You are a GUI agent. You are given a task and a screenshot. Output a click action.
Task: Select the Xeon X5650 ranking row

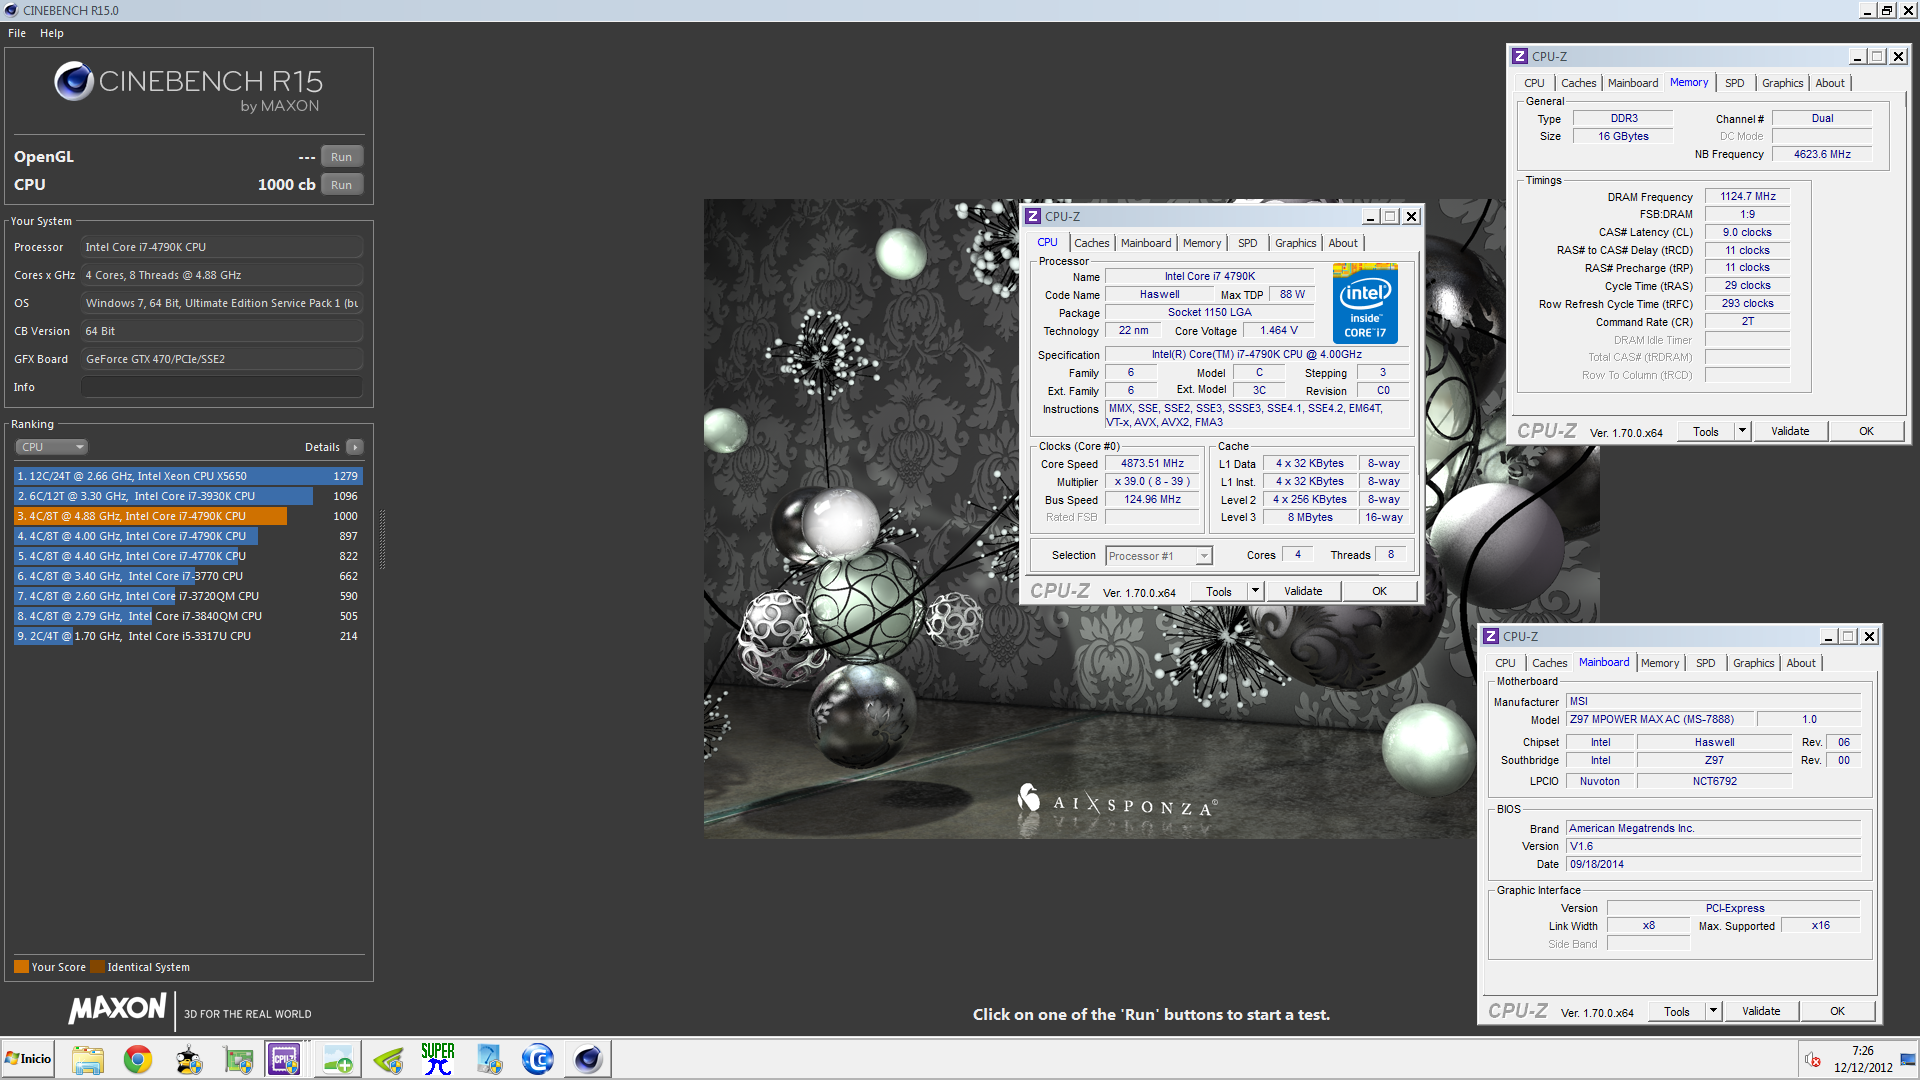point(188,476)
